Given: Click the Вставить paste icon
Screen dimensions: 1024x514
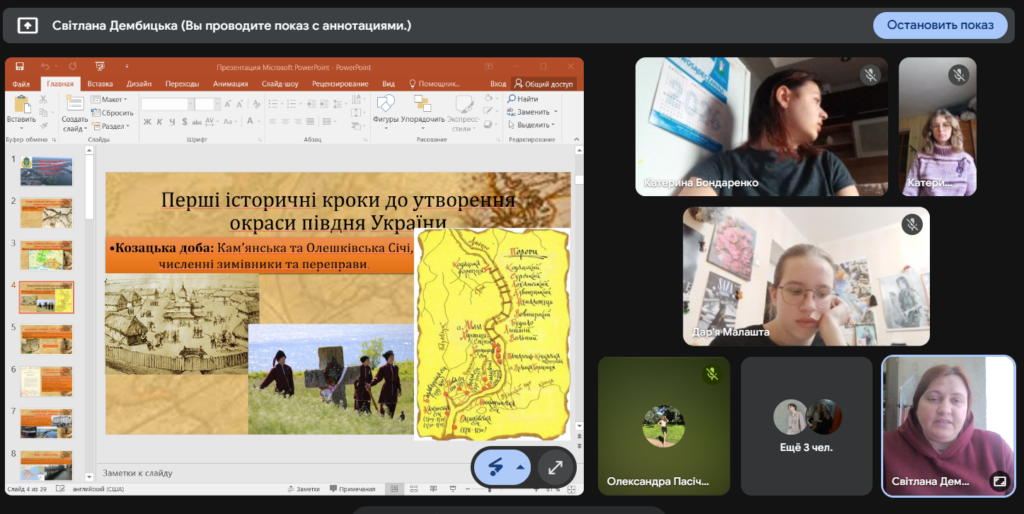Looking at the screenshot, I should click(21, 106).
